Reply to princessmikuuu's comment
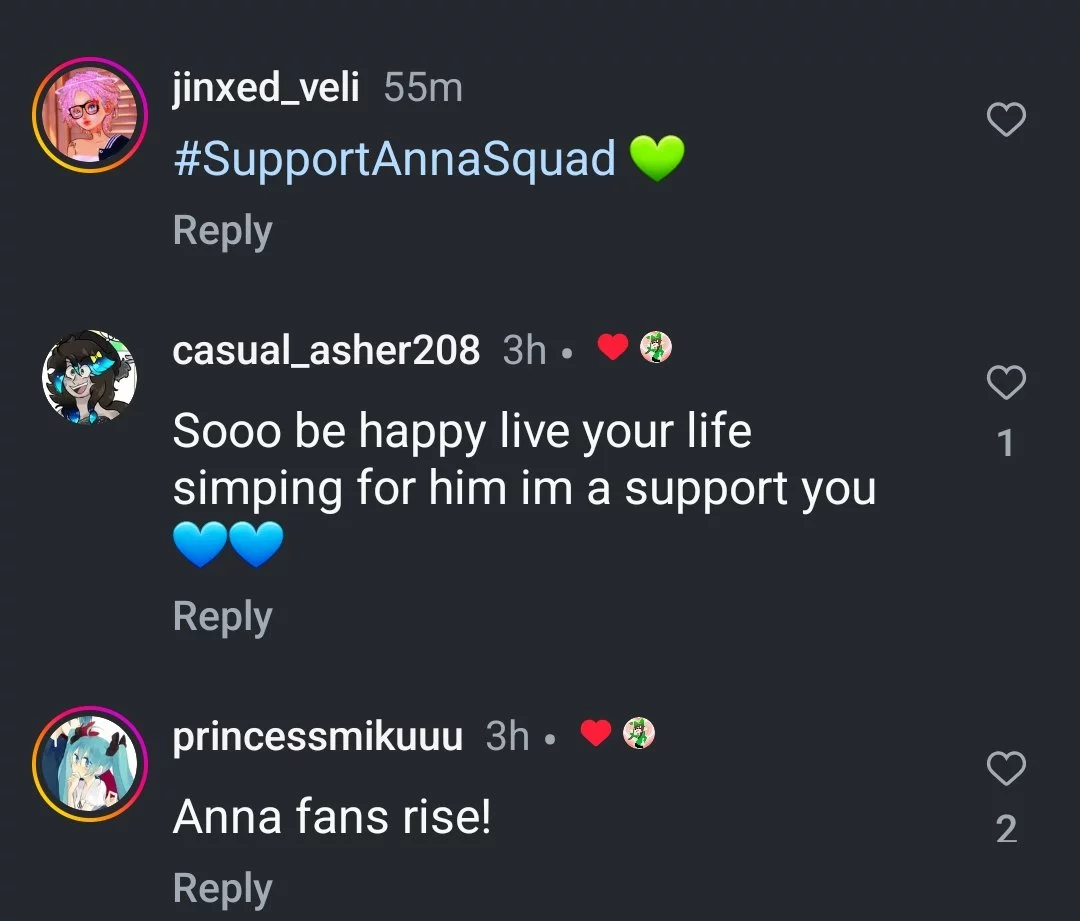This screenshot has height=921, width=1080. [x=222, y=889]
